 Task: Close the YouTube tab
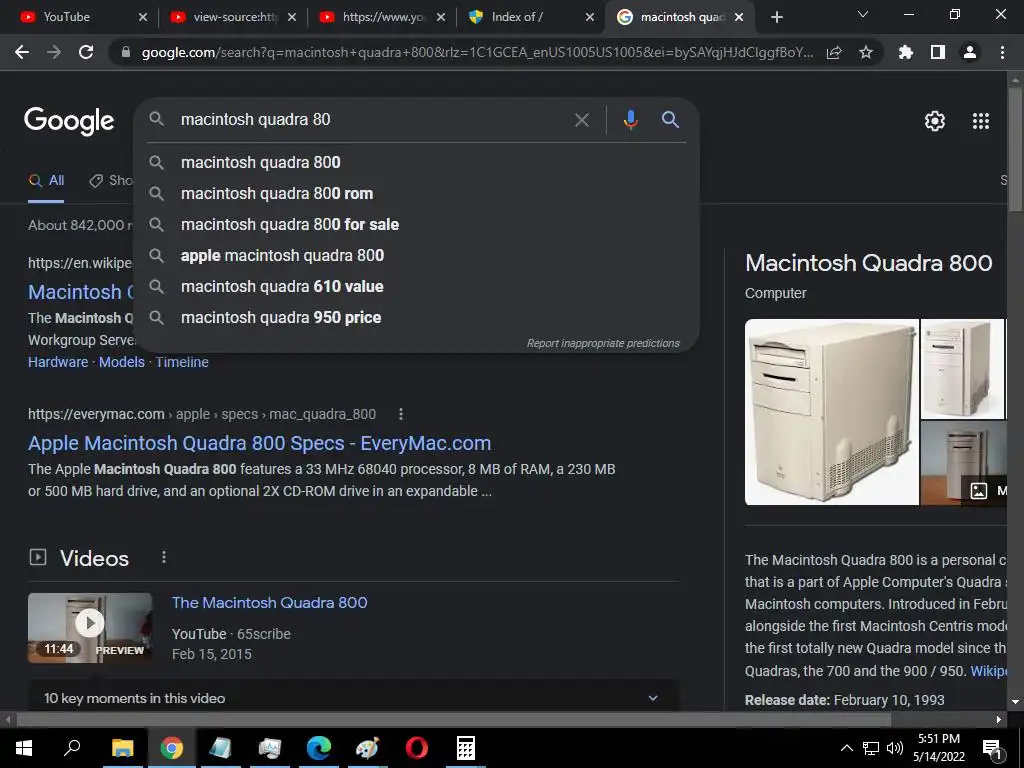tap(143, 17)
